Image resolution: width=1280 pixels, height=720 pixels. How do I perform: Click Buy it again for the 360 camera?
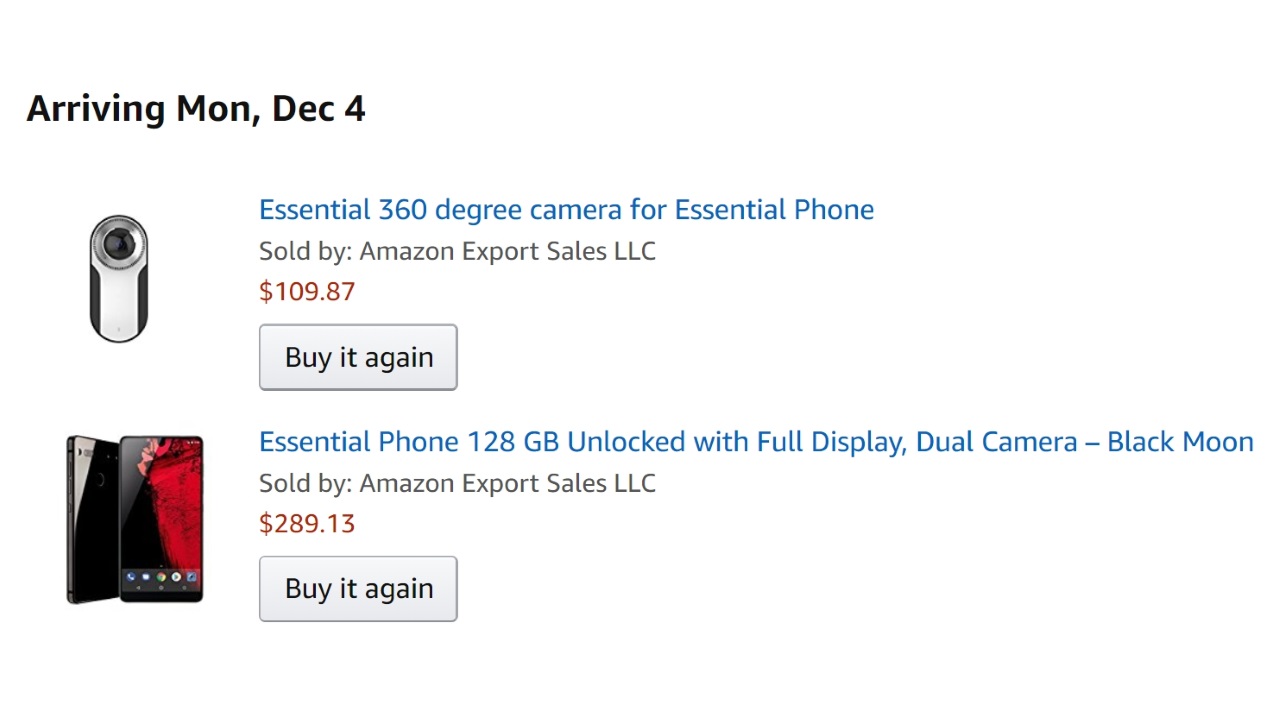pos(358,357)
